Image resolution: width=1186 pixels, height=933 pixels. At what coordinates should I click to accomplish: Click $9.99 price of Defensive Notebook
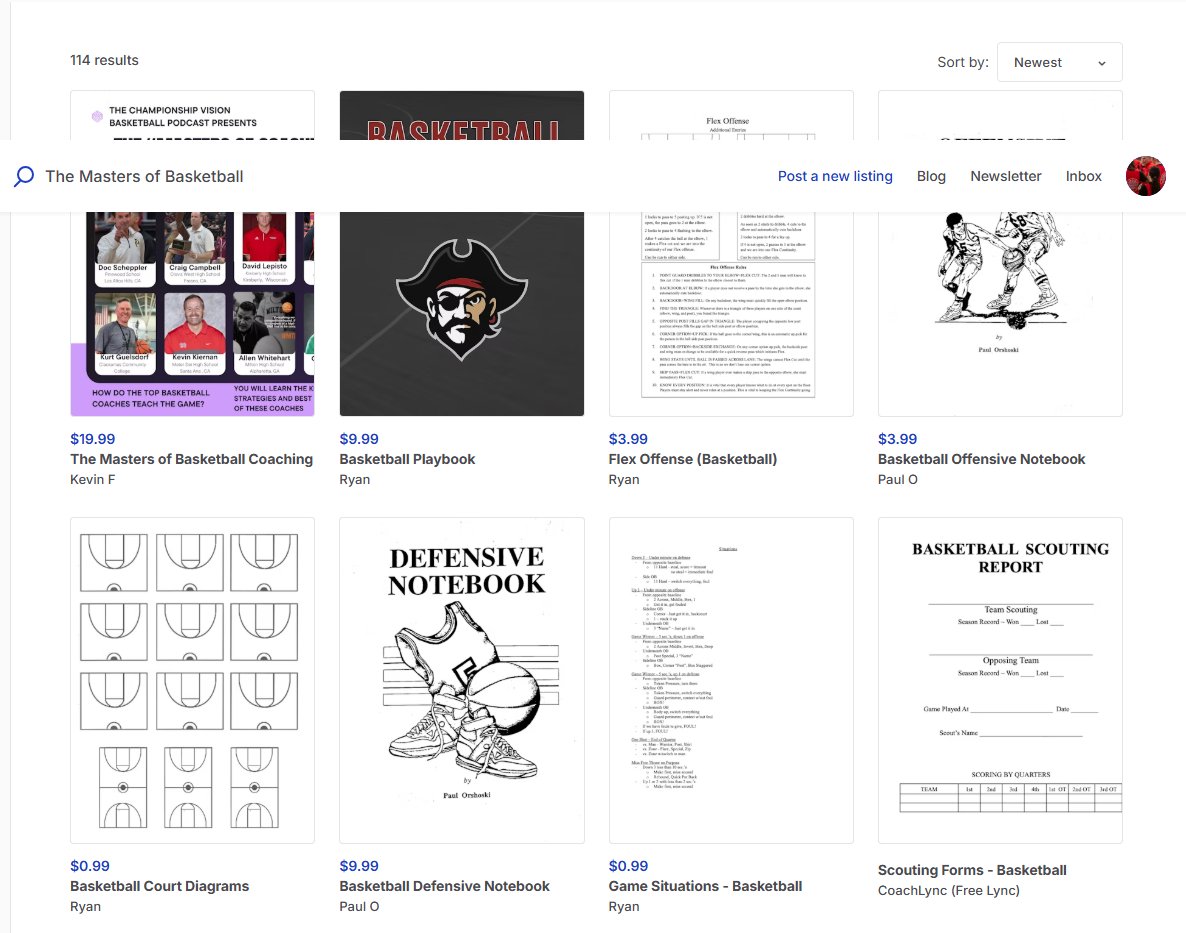pyautogui.click(x=359, y=866)
